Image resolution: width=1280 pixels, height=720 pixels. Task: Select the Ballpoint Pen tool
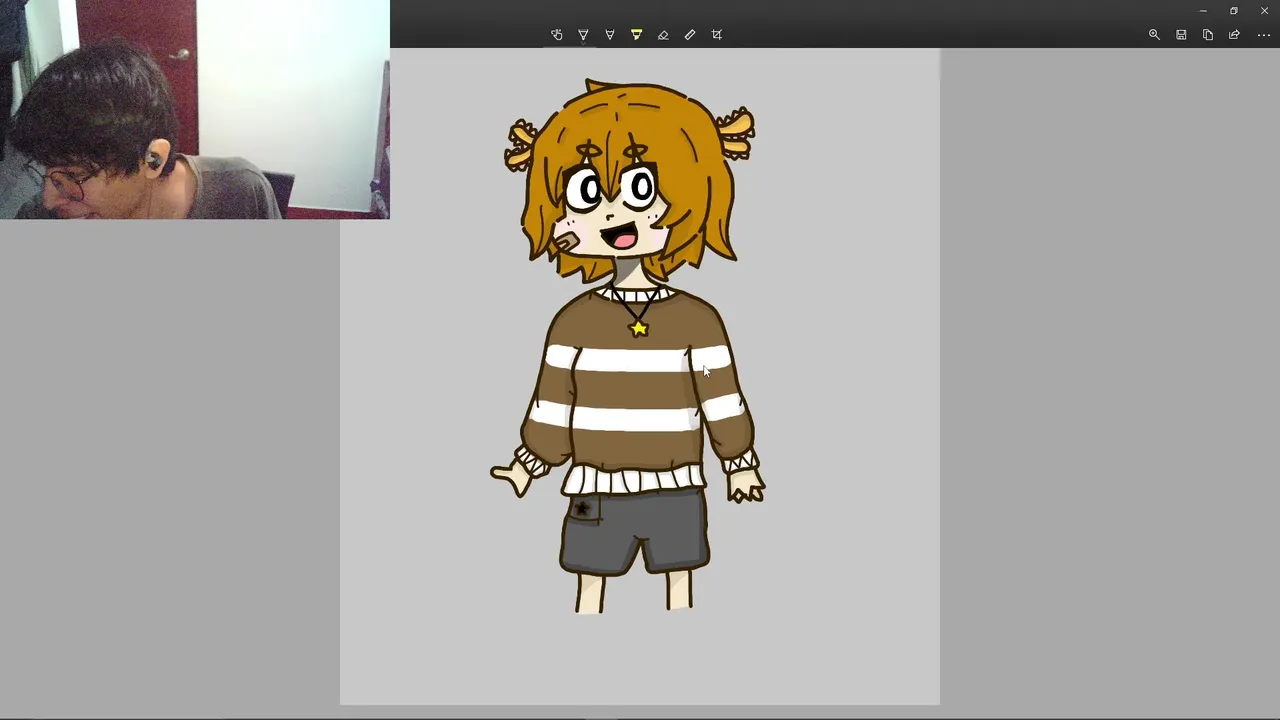[x=583, y=35]
